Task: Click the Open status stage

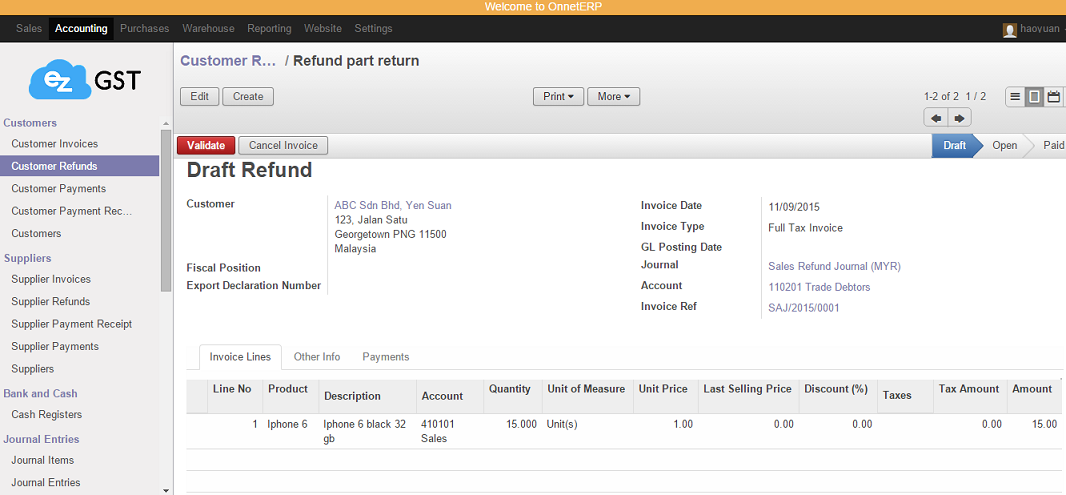Action: coord(1004,146)
